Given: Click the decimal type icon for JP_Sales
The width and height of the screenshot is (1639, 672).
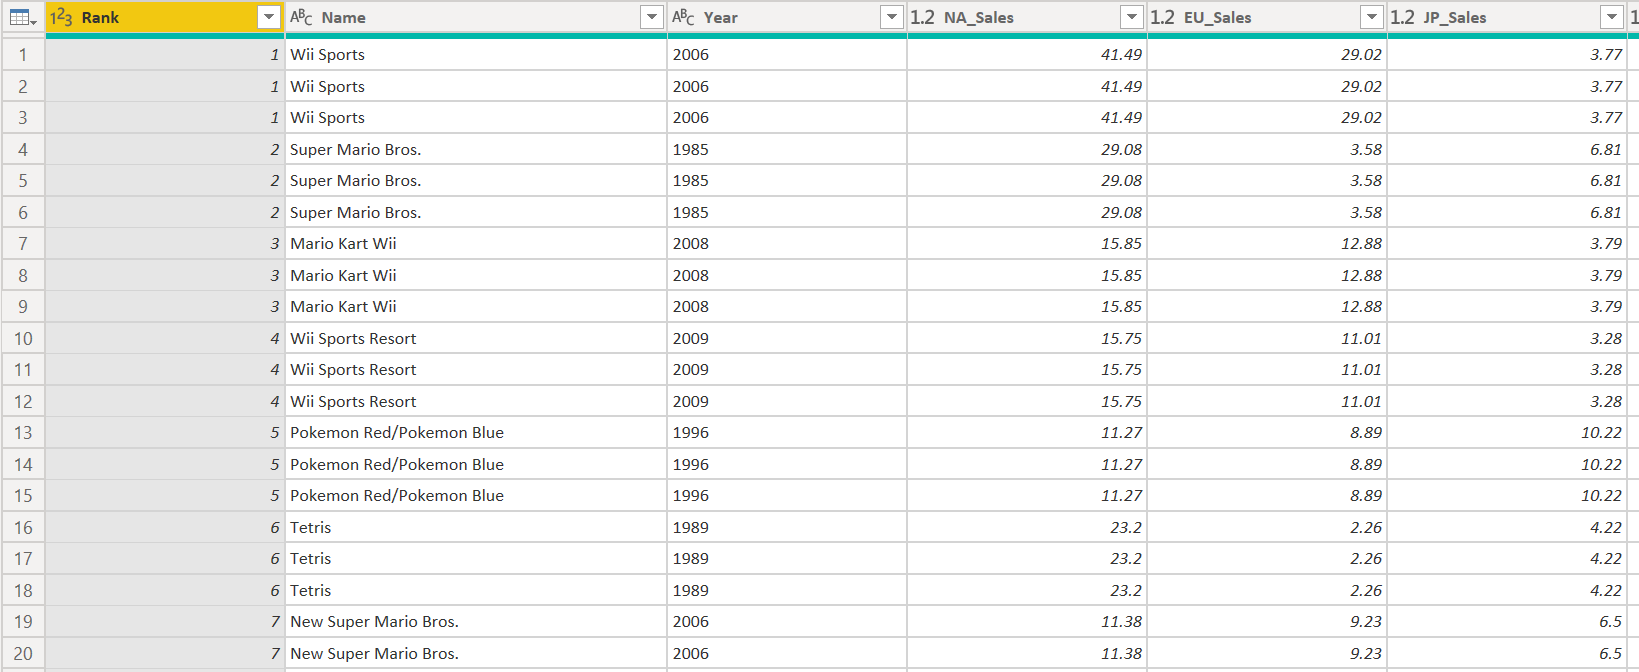Looking at the screenshot, I should tap(1402, 18).
